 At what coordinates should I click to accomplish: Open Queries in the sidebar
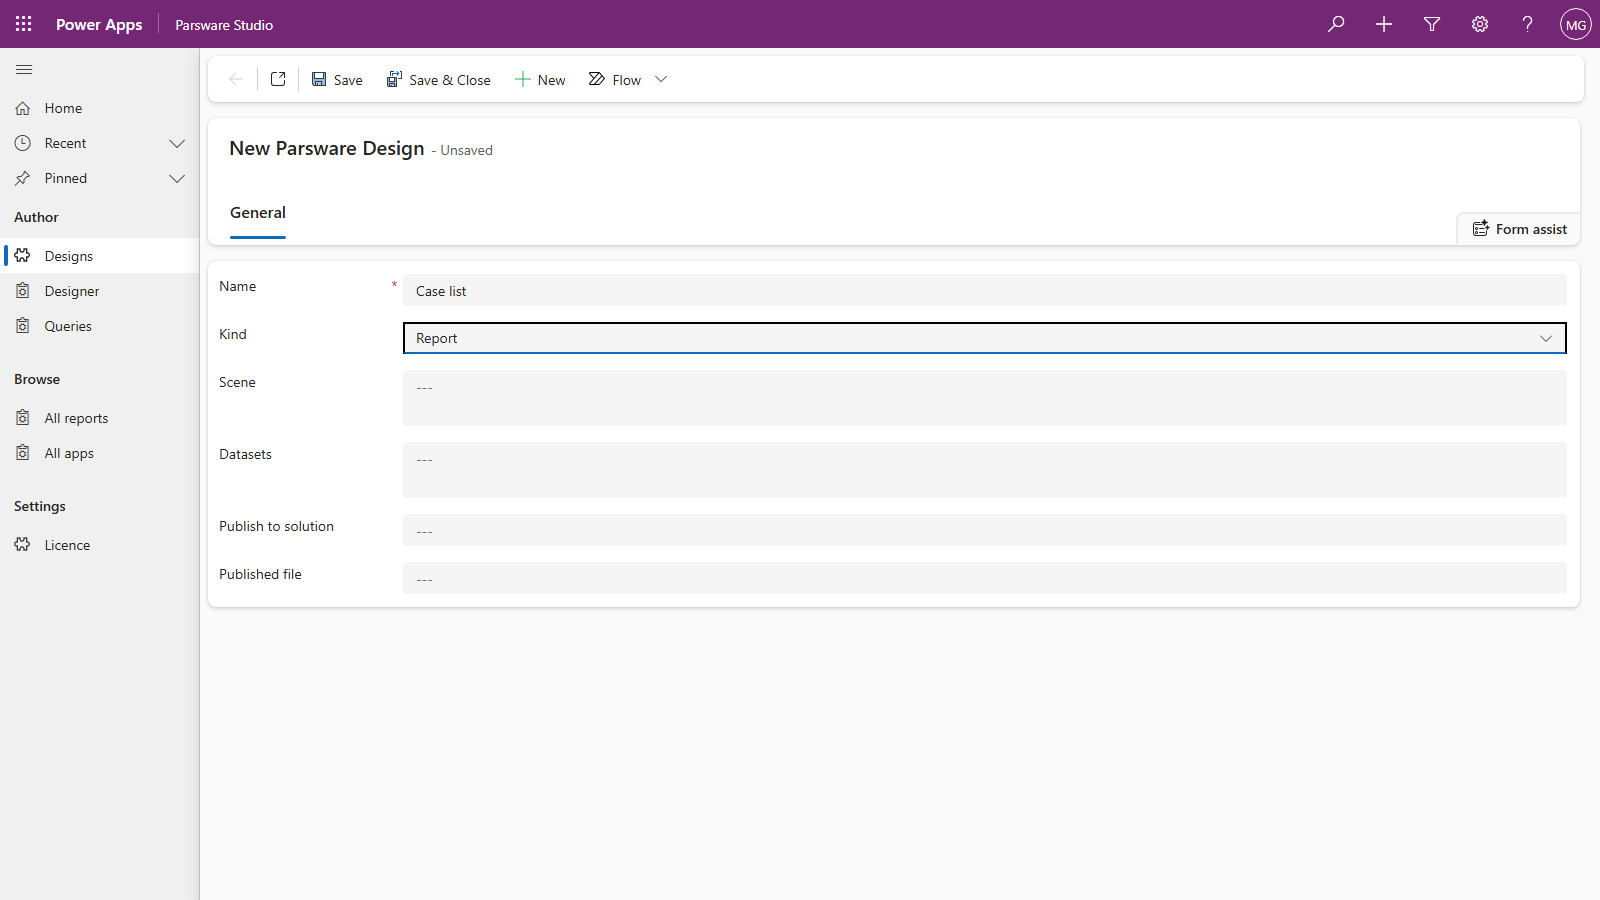pyautogui.click(x=100, y=326)
